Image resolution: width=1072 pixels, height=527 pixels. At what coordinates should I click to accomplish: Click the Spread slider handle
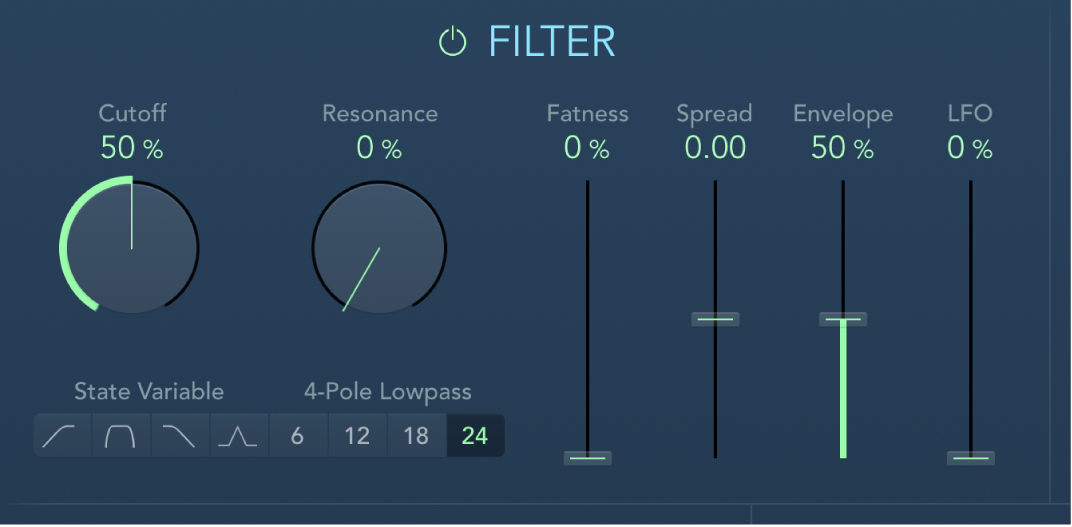click(x=715, y=319)
